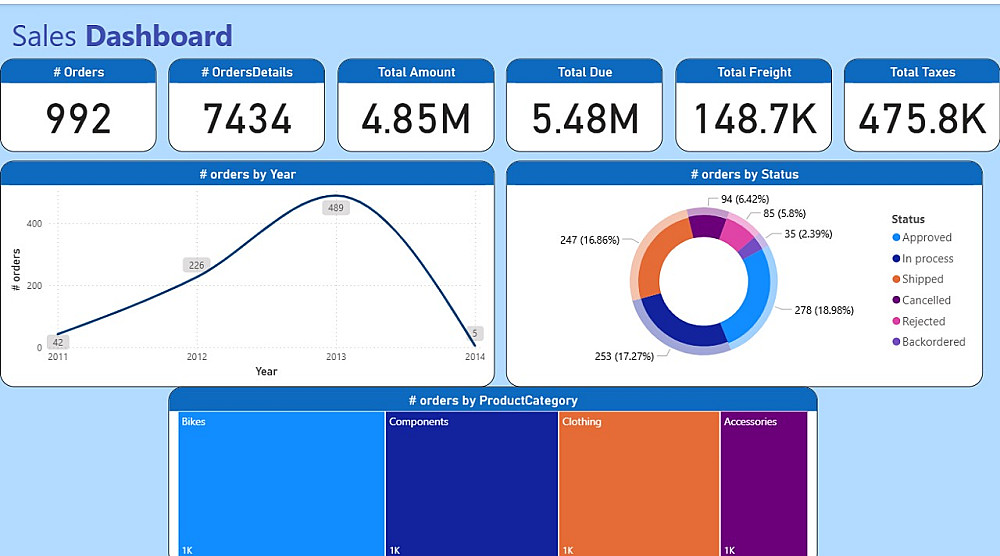
Task: Click the Shipped legend color dot
Action: (896, 279)
